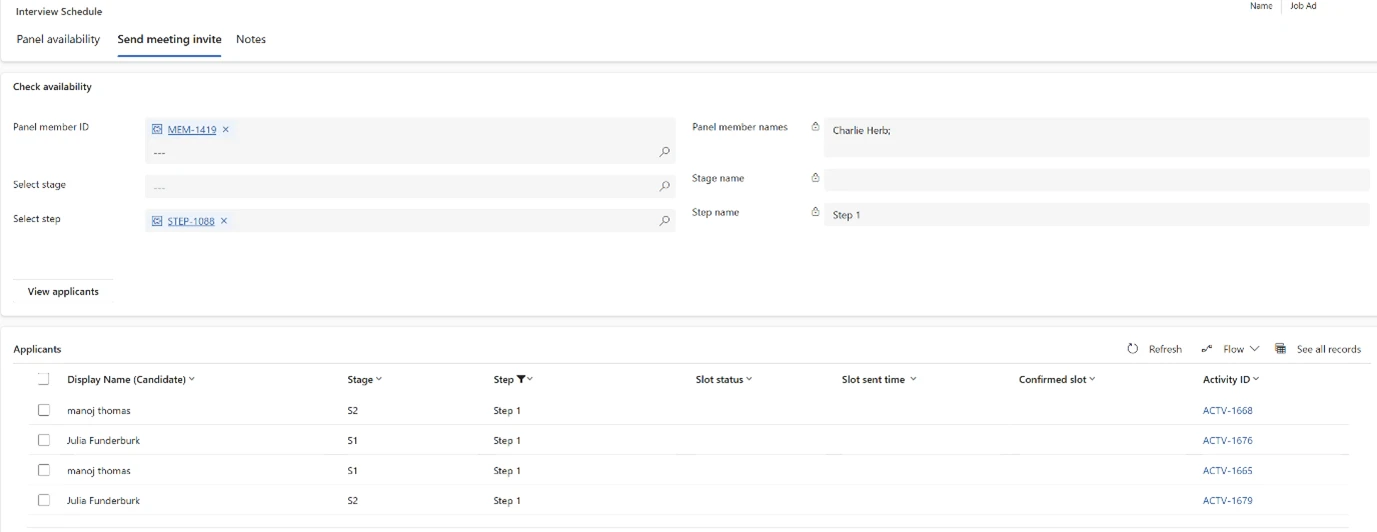This screenshot has height=532, width=1377.
Task: Remove STEP-1088 using the X icon
Action: coord(224,221)
